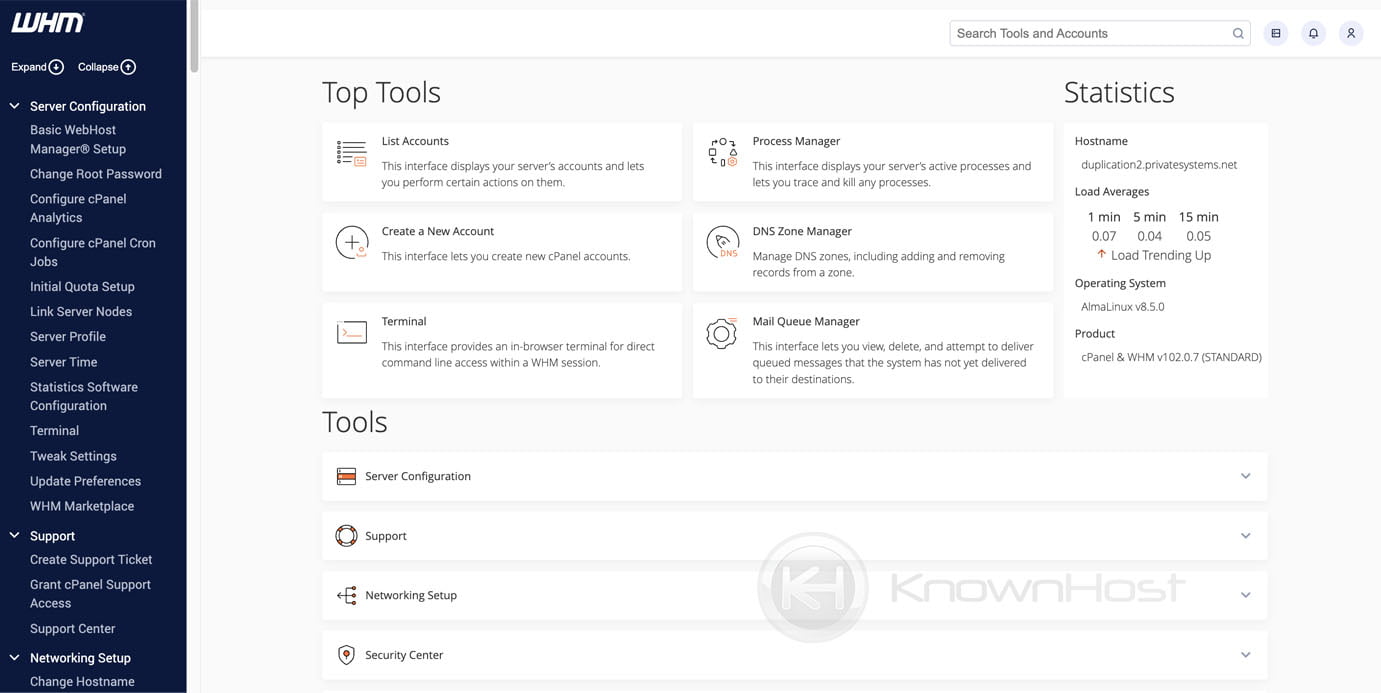Click the Create a New Account plus icon
The image size is (1381, 693).
point(352,243)
